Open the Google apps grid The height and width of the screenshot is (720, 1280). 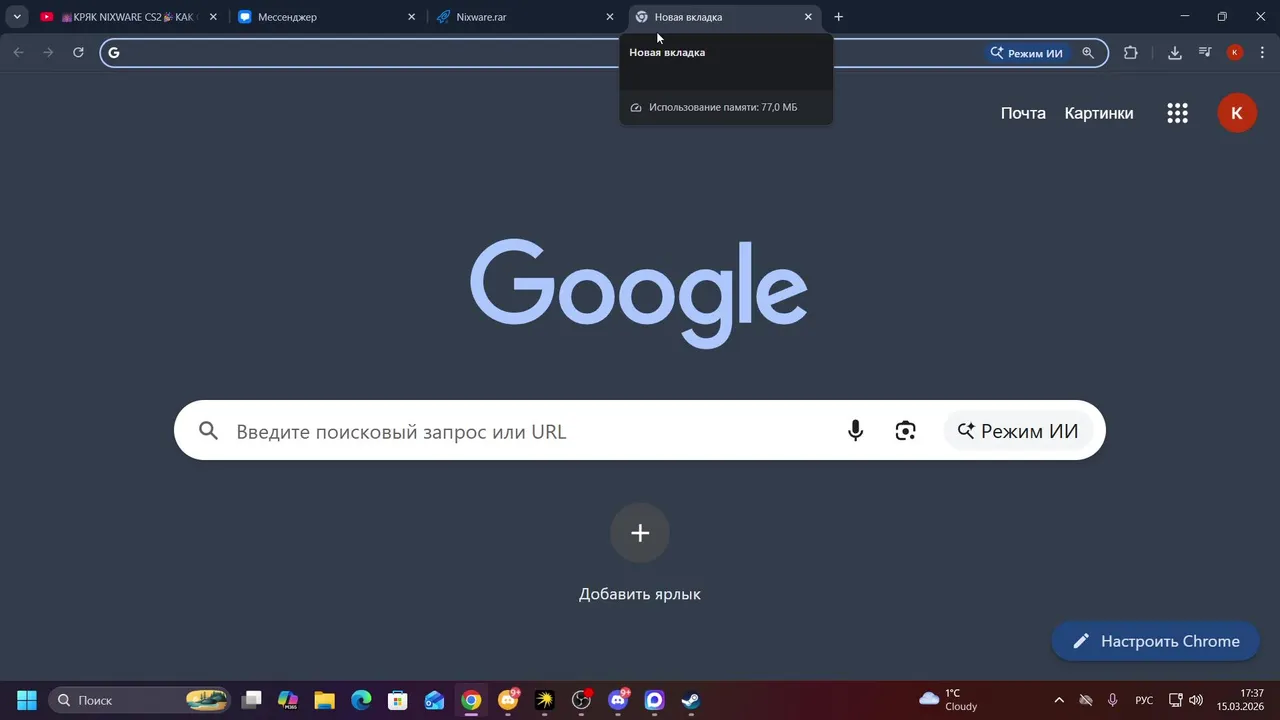tap(1177, 113)
